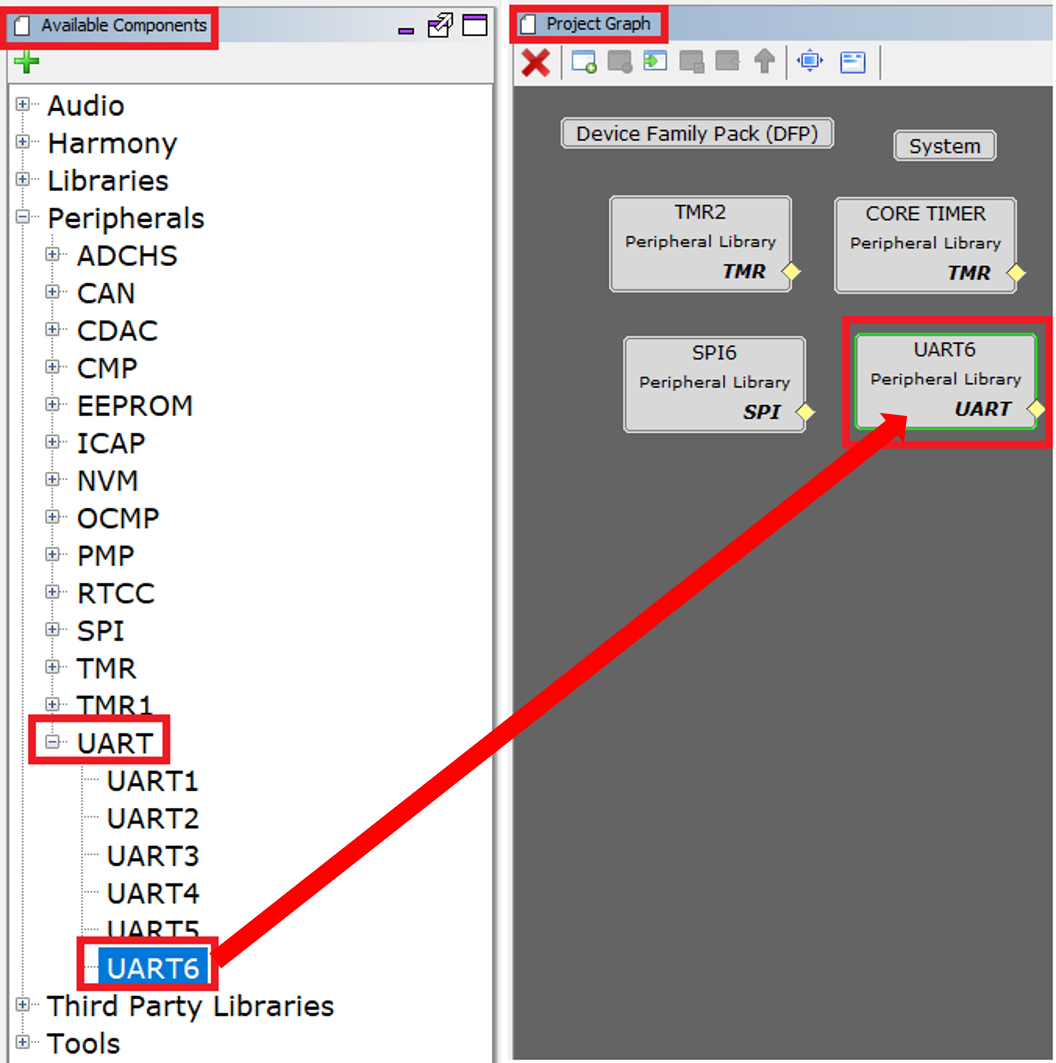Click the green plus add-component icon

(27, 61)
